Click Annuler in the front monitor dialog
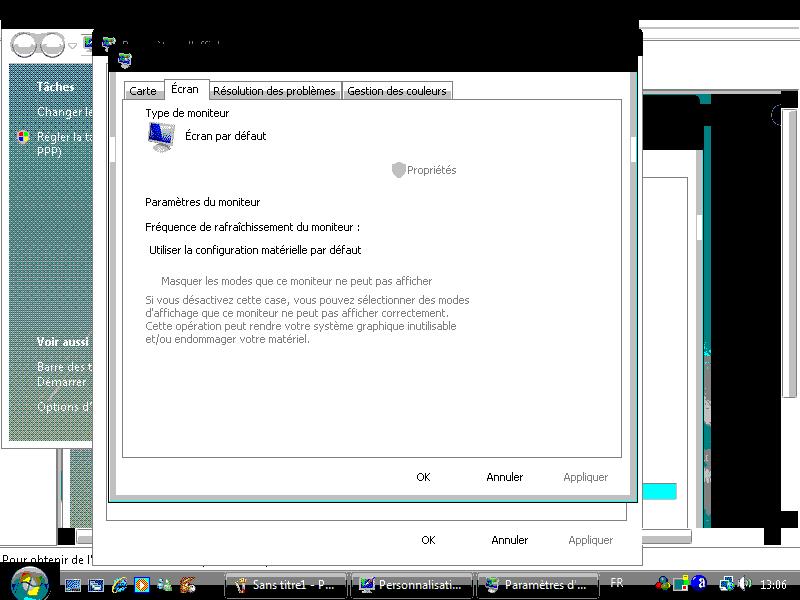 [x=505, y=477]
